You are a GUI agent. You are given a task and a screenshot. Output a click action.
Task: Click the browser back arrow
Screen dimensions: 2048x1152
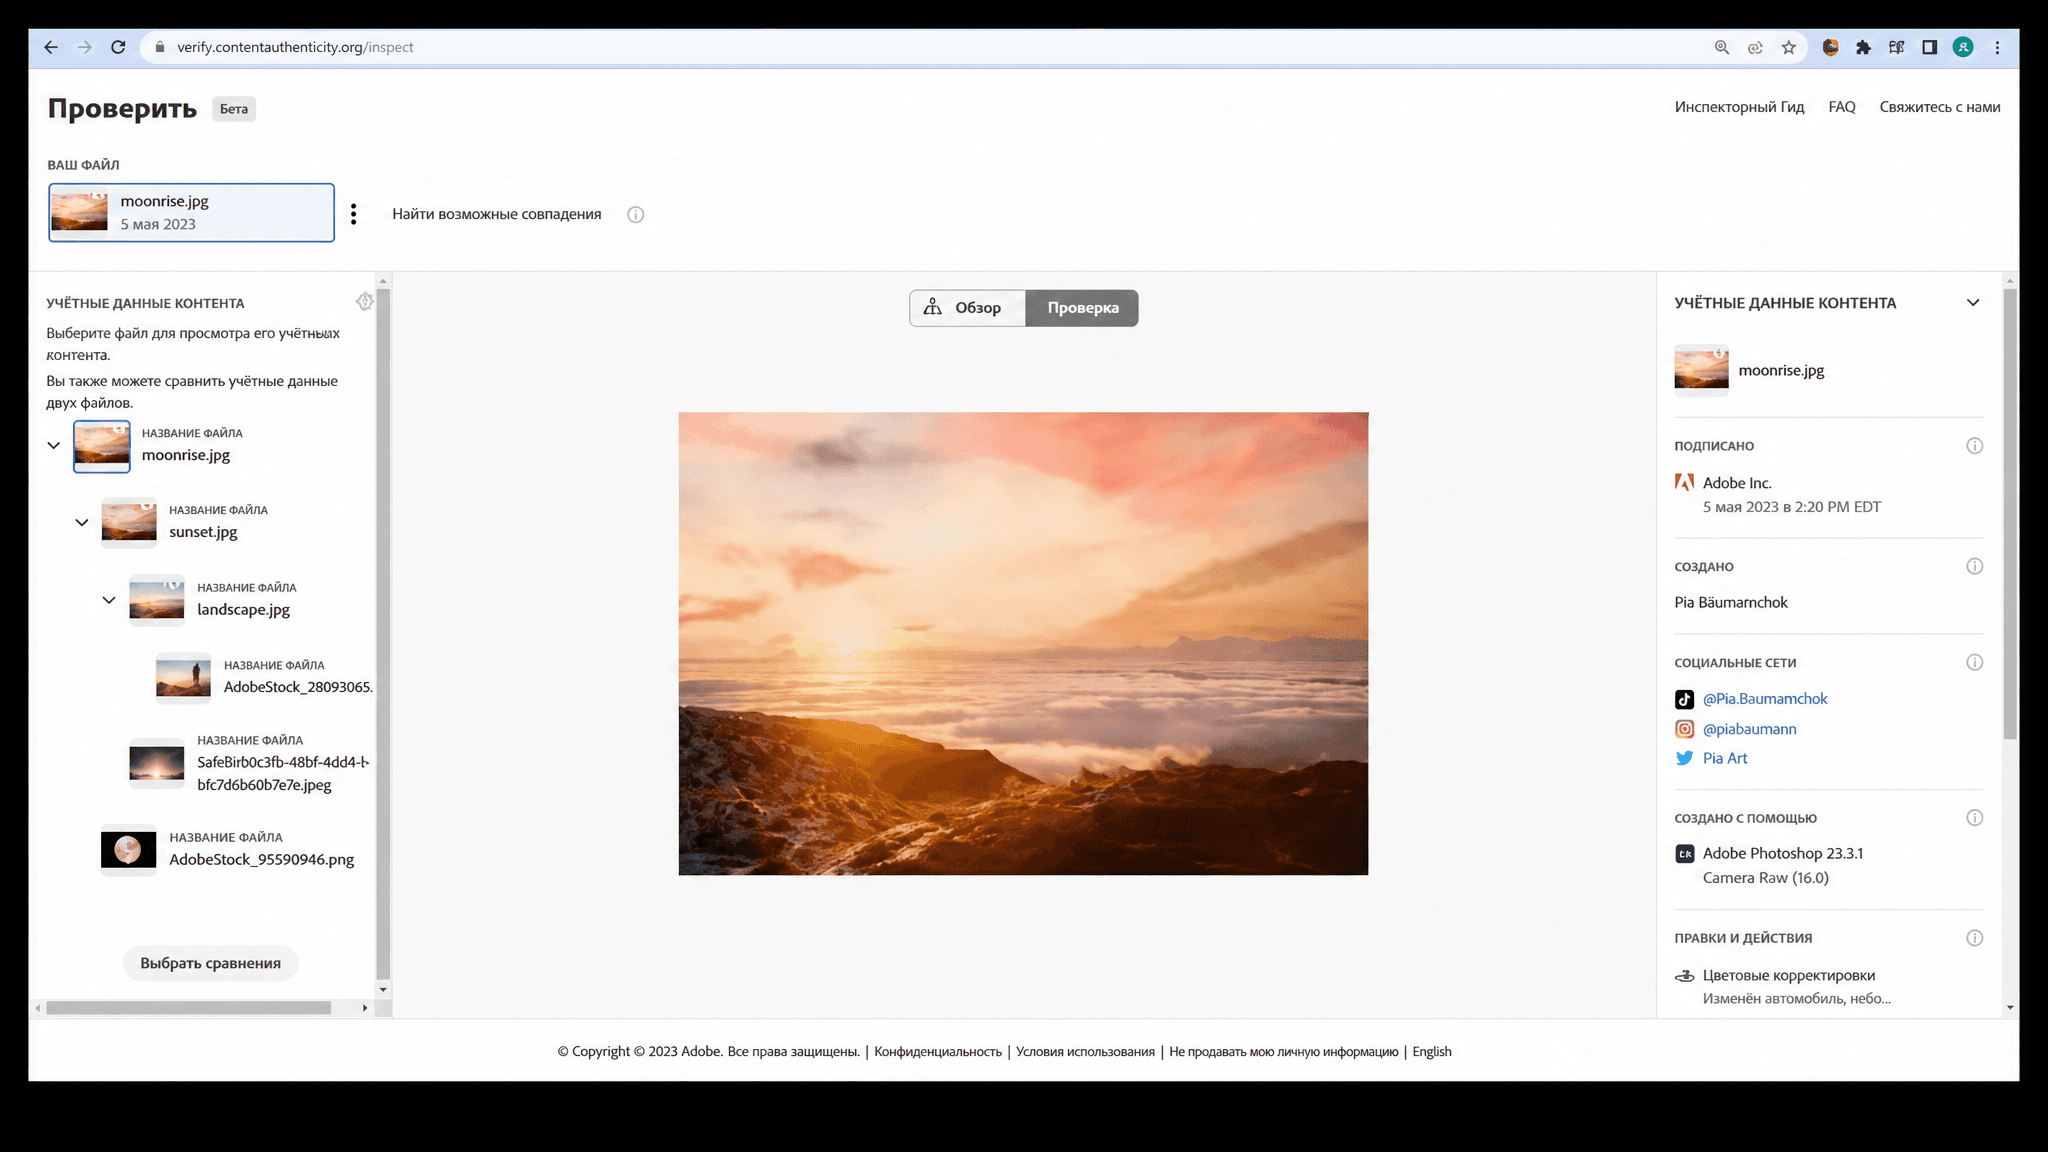(51, 47)
